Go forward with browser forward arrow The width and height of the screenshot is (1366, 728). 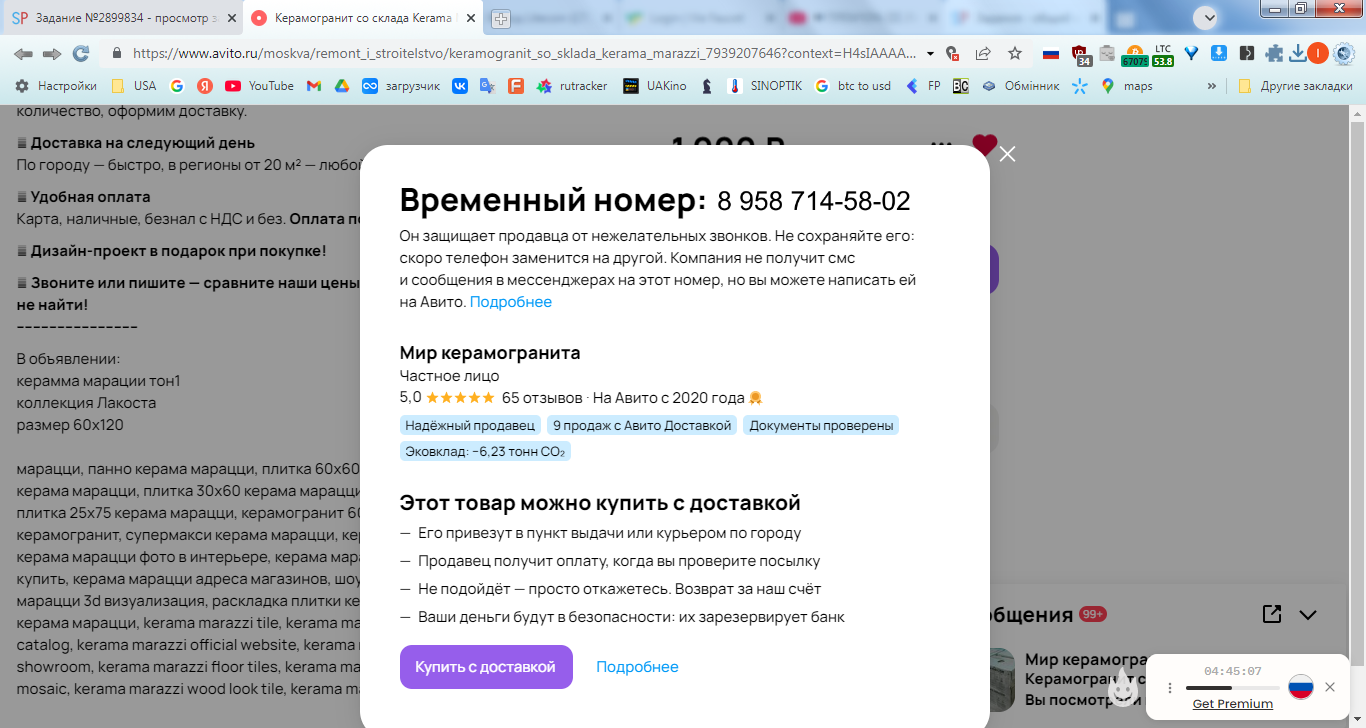(x=52, y=53)
